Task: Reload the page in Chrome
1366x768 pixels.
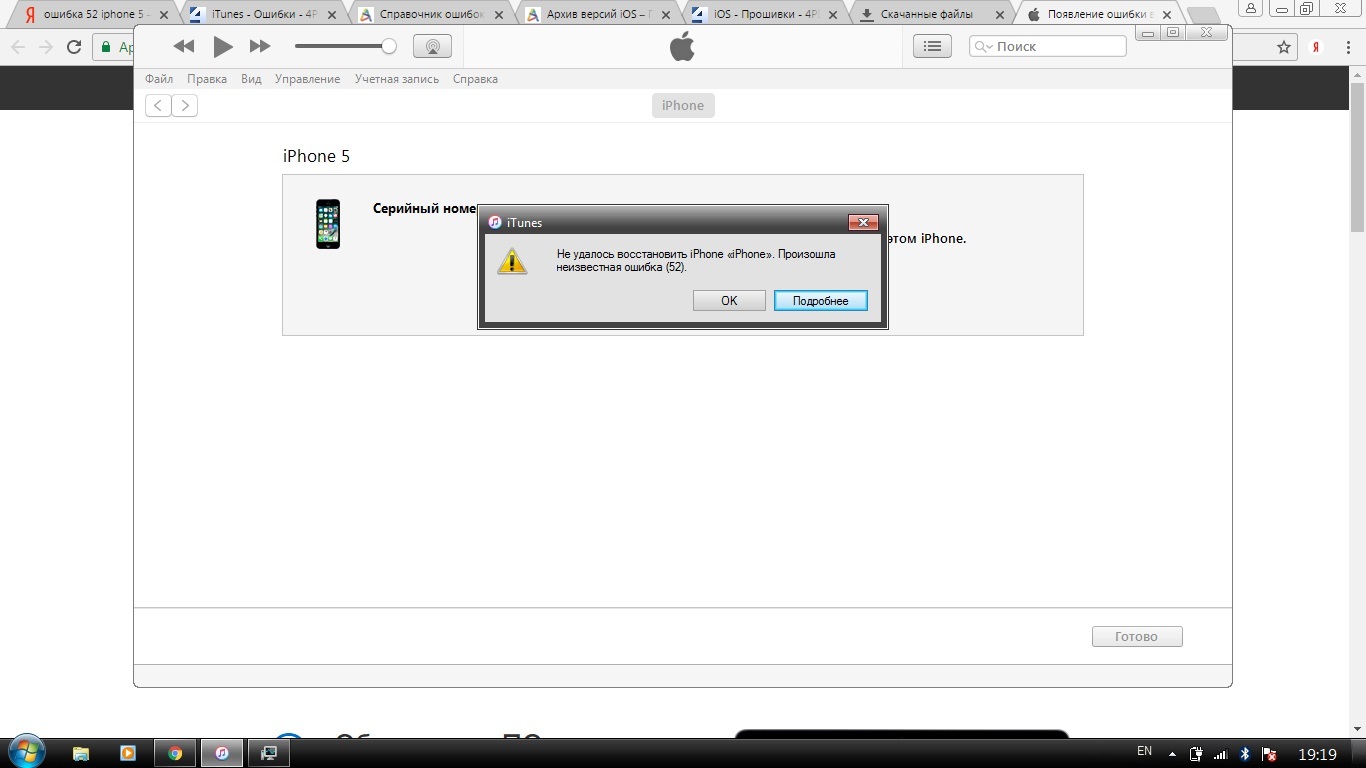Action: (74, 47)
